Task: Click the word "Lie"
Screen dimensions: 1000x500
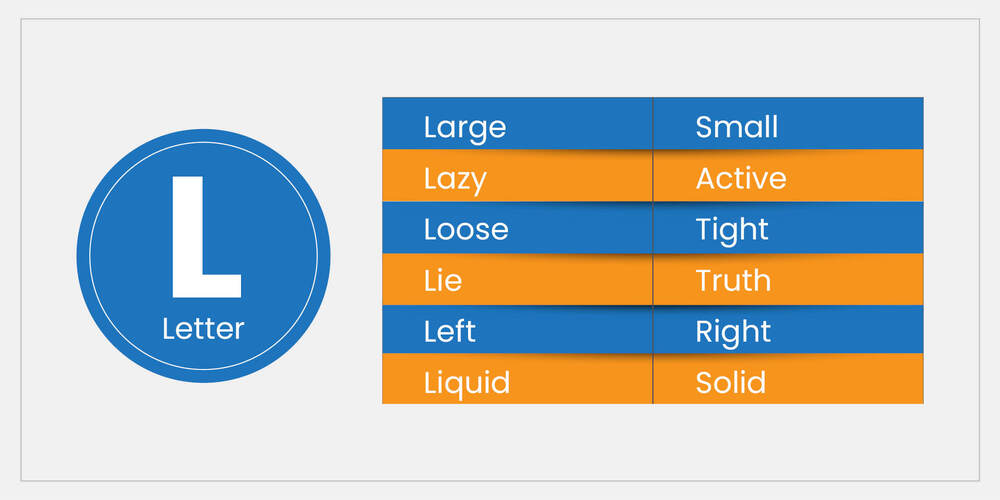Action: (443, 281)
